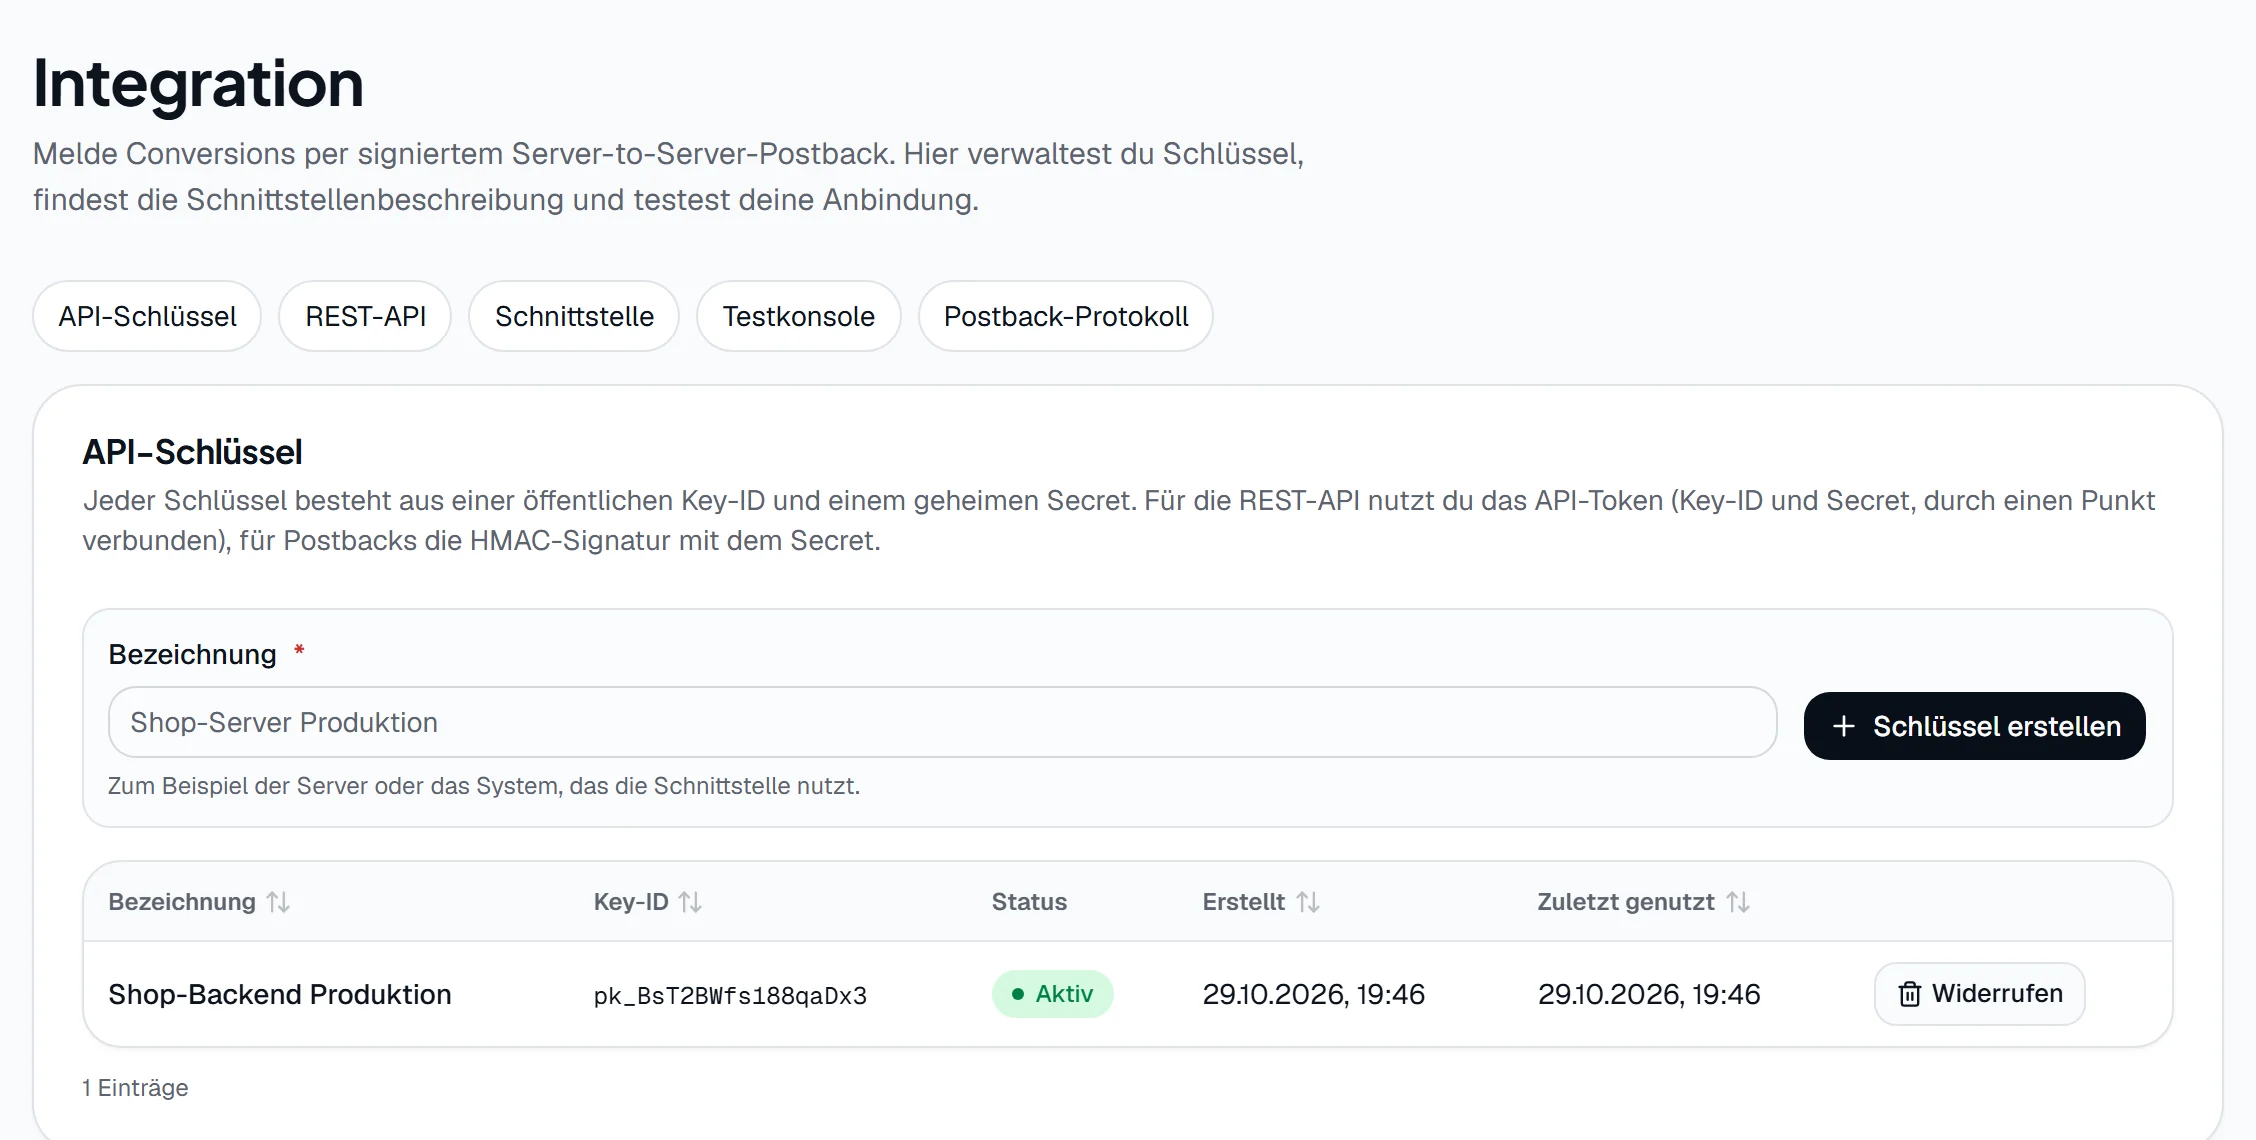This screenshot has height=1140, width=2256.
Task: Open the Postback-Protokoll tab
Action: (1066, 316)
